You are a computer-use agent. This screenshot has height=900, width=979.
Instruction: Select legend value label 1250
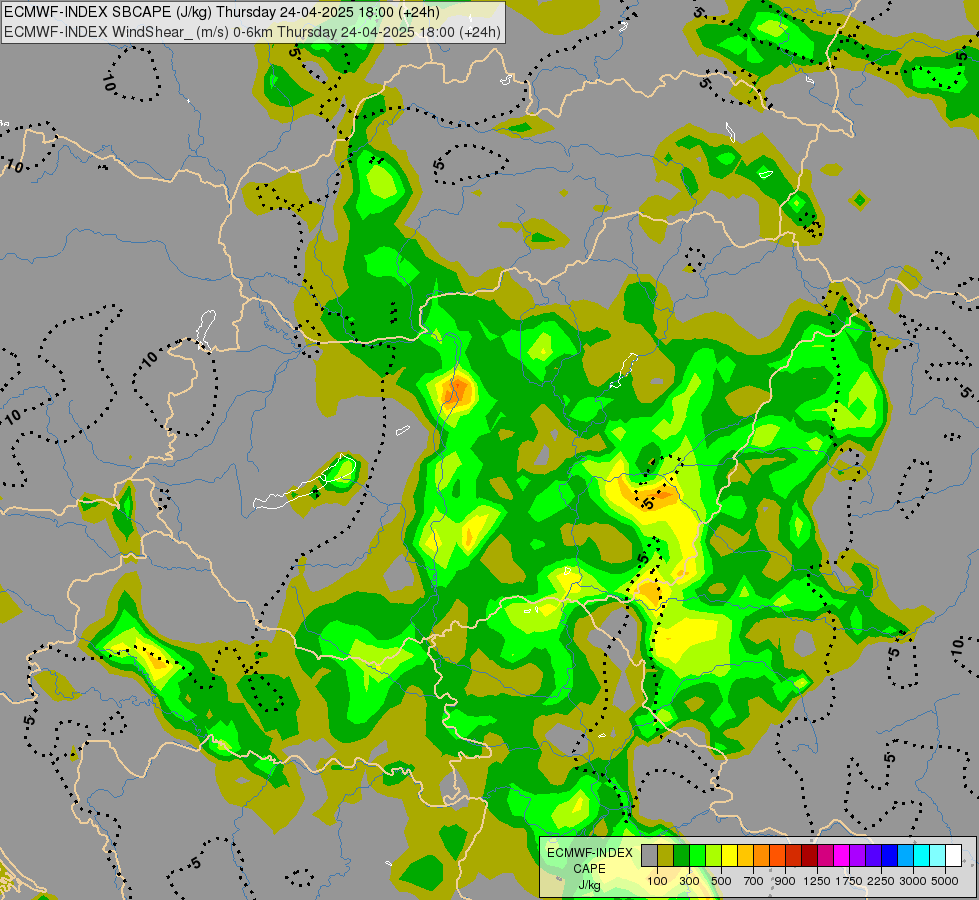tap(817, 881)
